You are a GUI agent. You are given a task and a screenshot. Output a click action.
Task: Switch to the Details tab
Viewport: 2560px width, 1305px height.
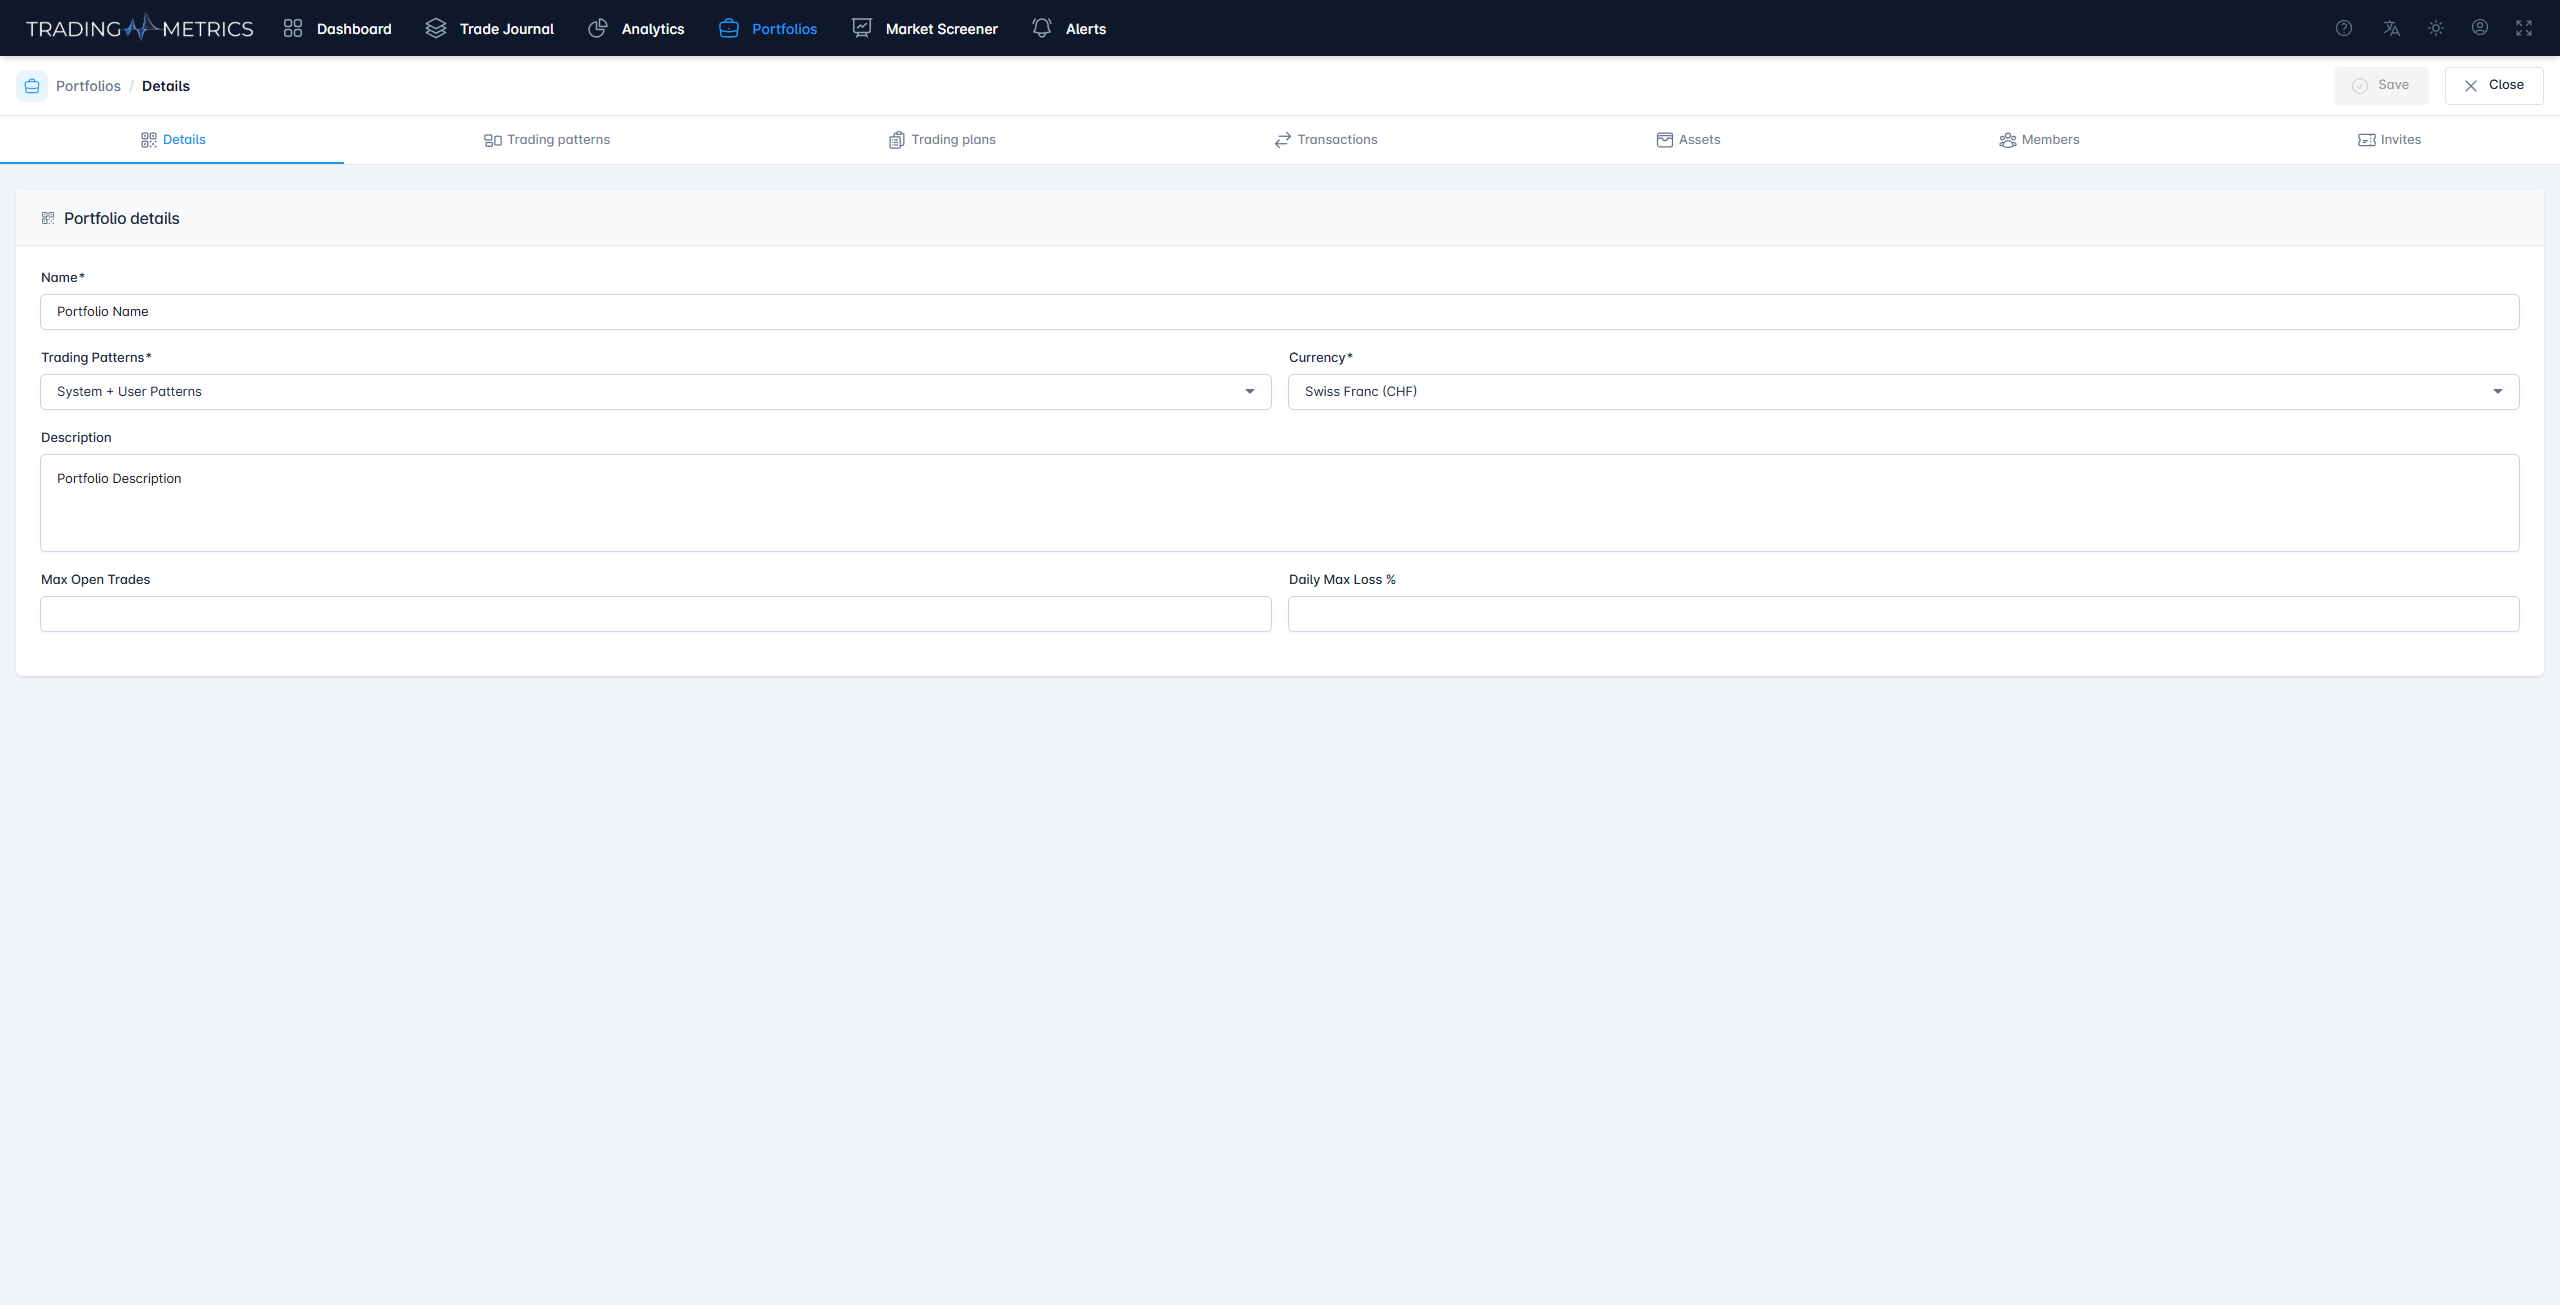click(x=172, y=140)
